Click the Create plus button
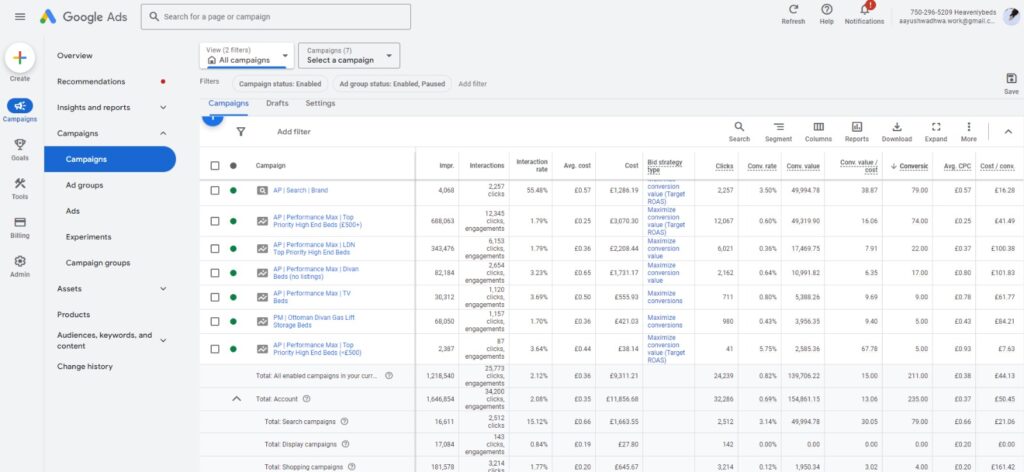This screenshot has height=472, width=1024. [20, 58]
